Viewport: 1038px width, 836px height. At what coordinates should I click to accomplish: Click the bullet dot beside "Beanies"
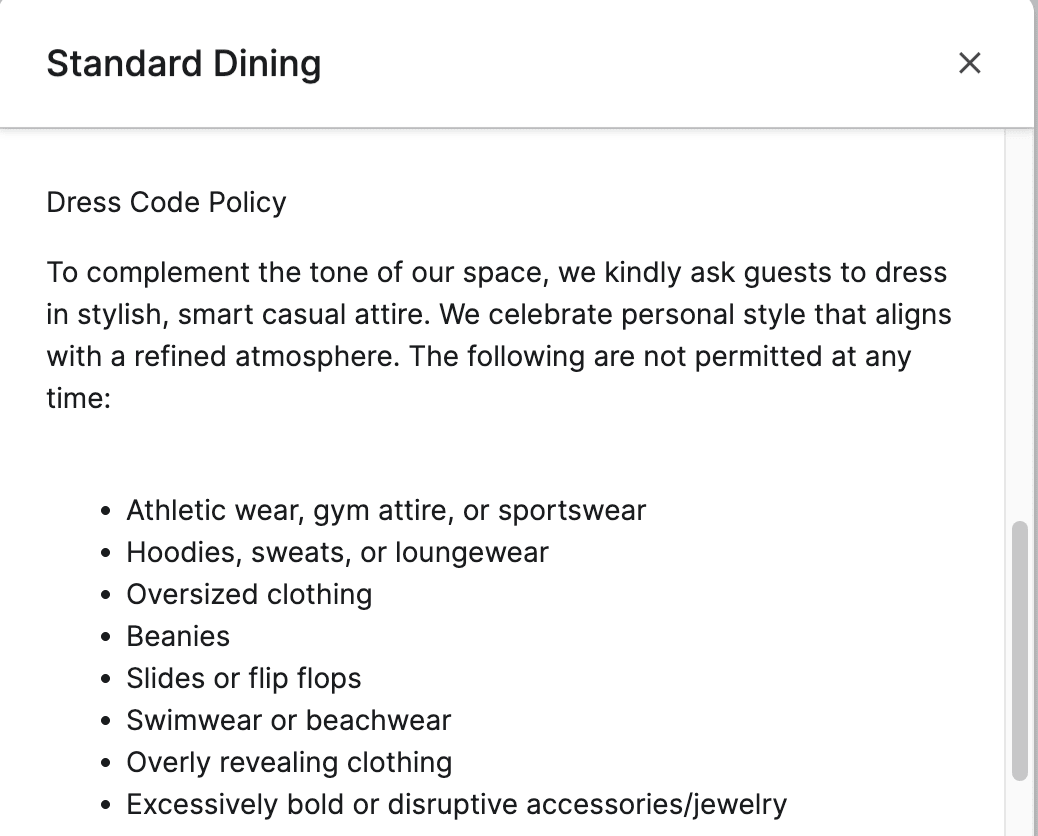point(107,637)
